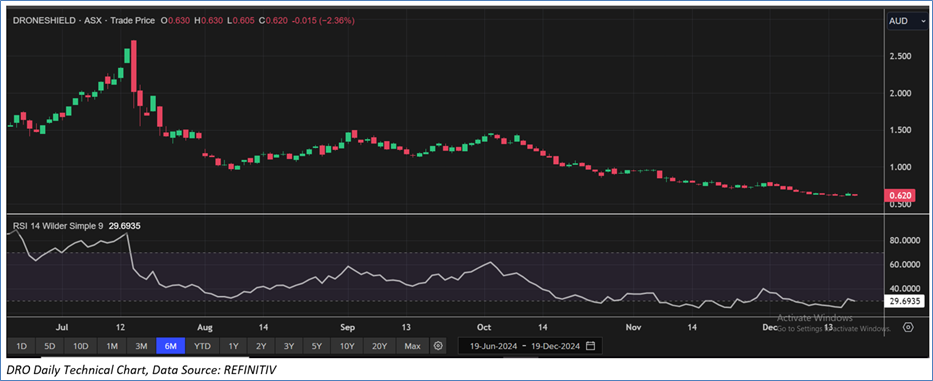Click the Oct label on time axis

(x=484, y=327)
